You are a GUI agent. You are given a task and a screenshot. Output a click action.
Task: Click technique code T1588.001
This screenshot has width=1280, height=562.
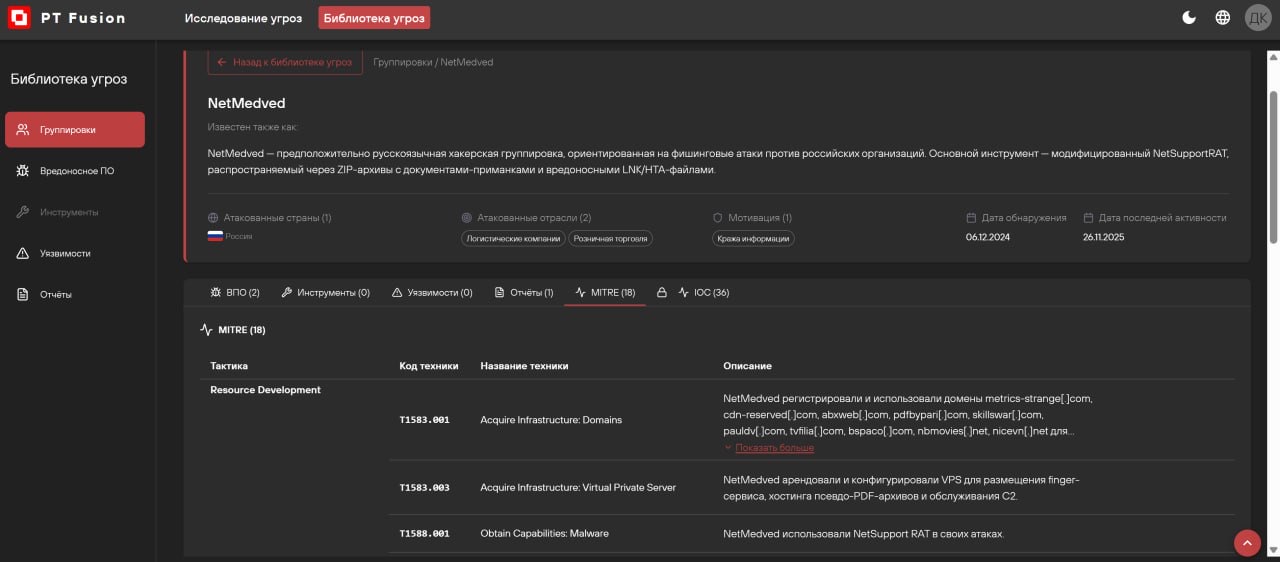424,534
